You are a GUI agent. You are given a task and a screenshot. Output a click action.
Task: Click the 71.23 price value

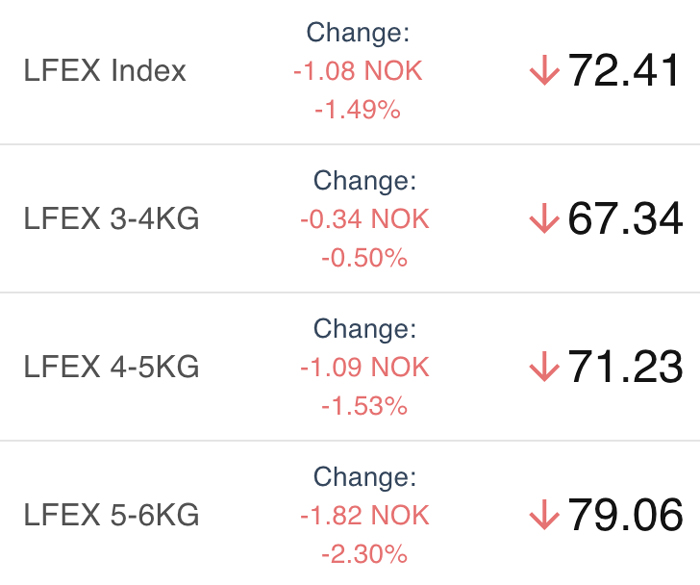(625, 367)
